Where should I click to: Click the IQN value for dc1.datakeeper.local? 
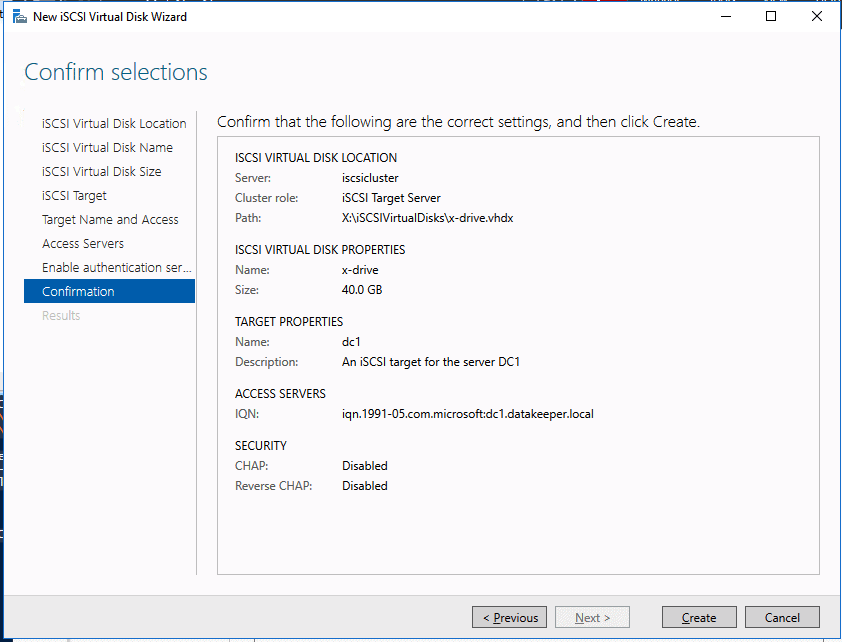coord(467,414)
